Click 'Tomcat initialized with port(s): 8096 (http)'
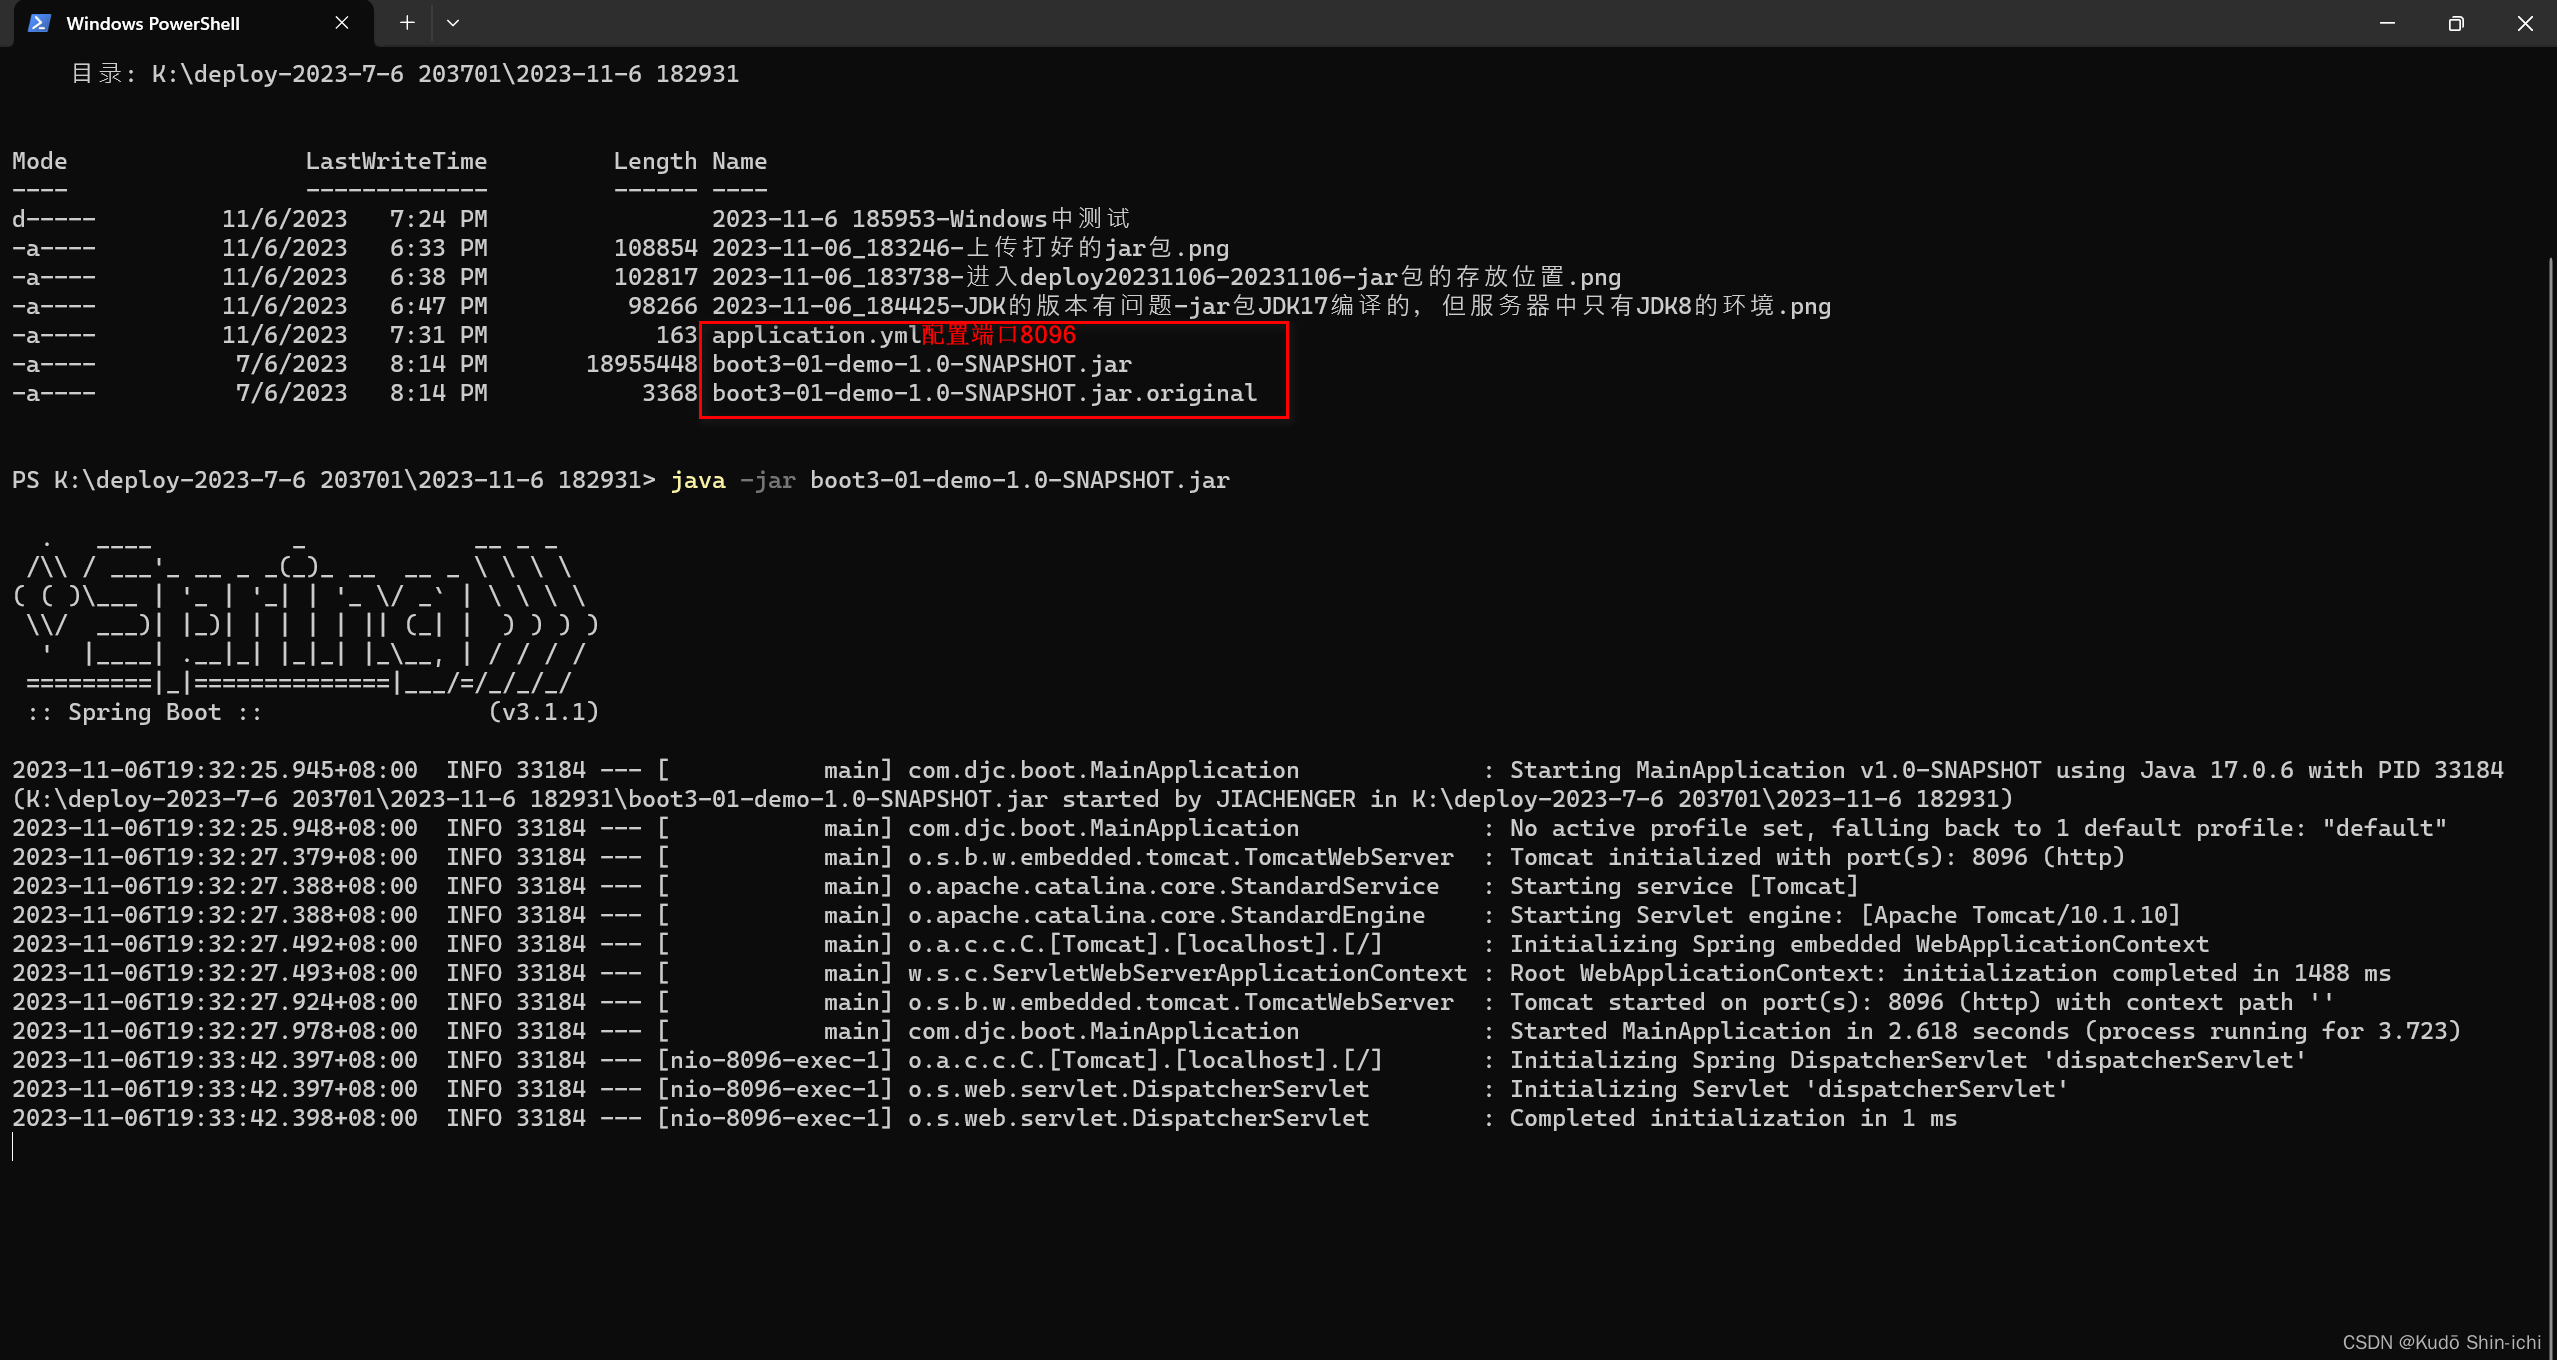 pos(1817,858)
